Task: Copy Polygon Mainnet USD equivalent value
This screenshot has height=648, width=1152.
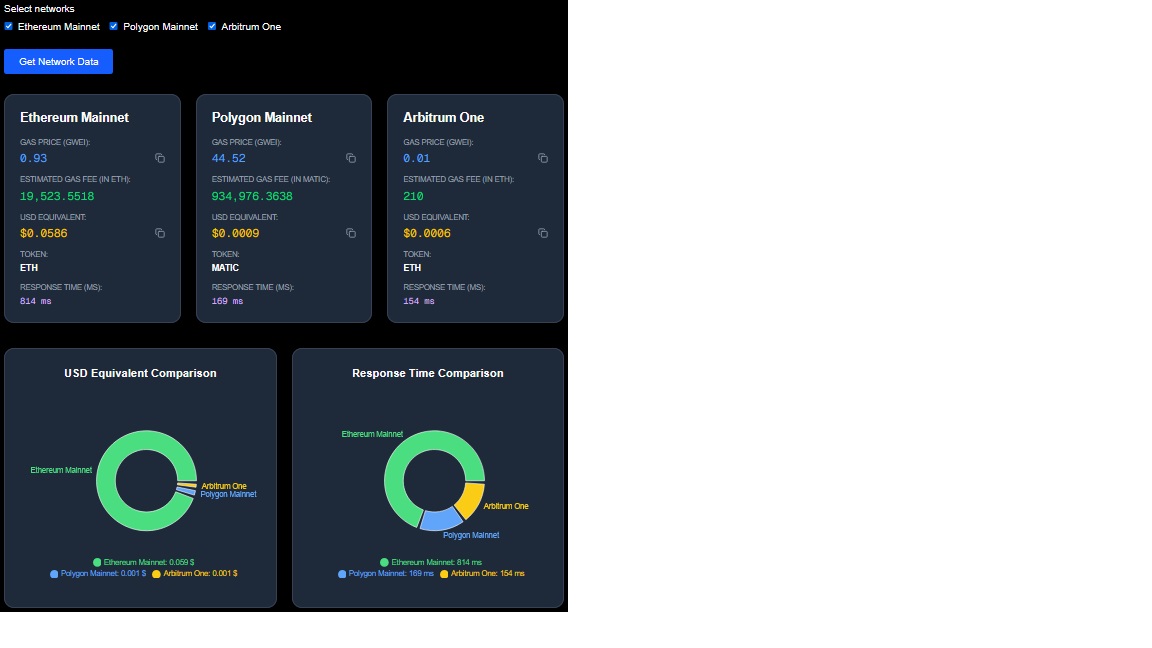Action: coord(351,234)
